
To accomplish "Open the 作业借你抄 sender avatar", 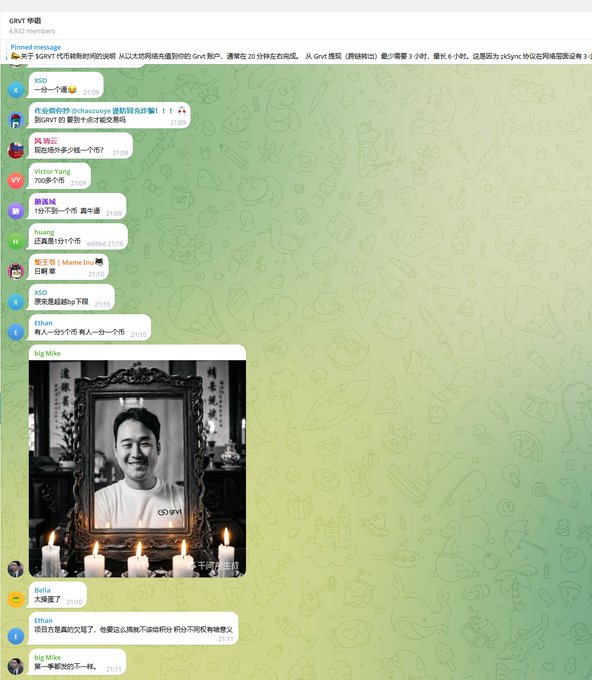I will pos(16,120).
